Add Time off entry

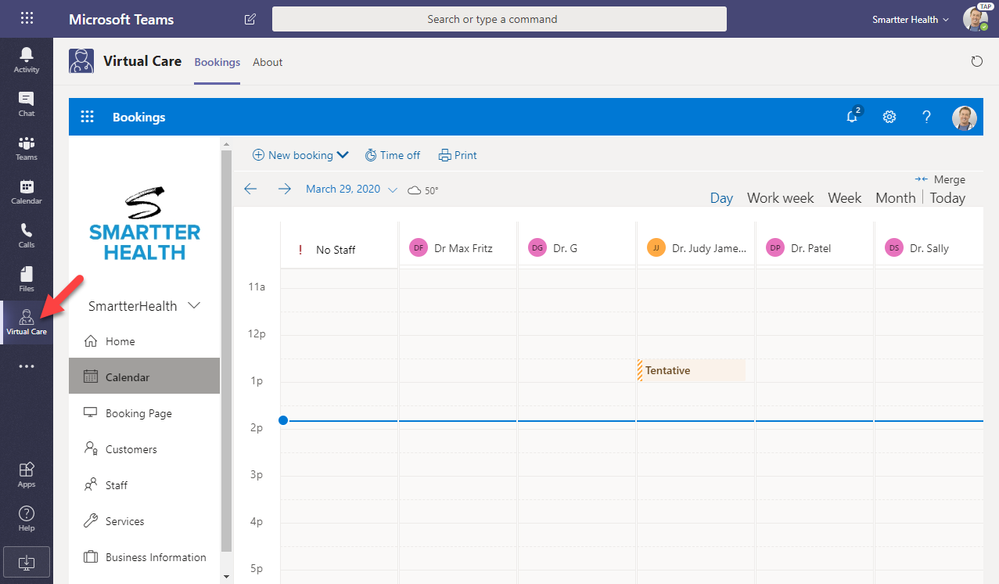[x=392, y=155]
